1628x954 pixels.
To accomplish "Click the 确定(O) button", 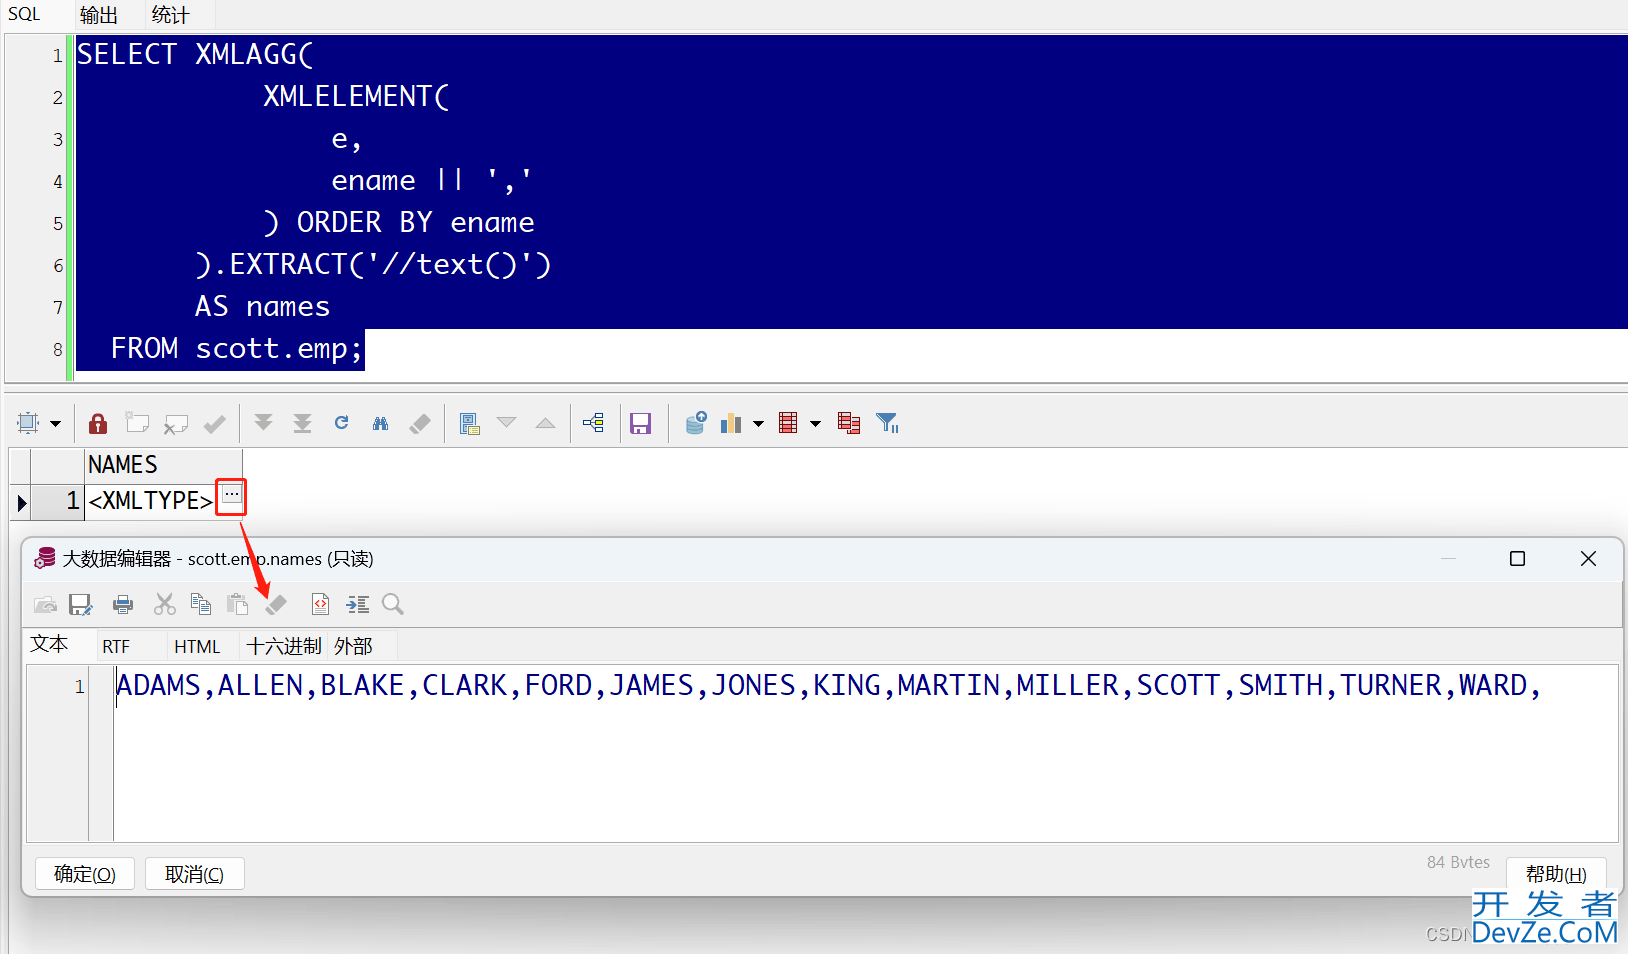I will click(x=85, y=874).
